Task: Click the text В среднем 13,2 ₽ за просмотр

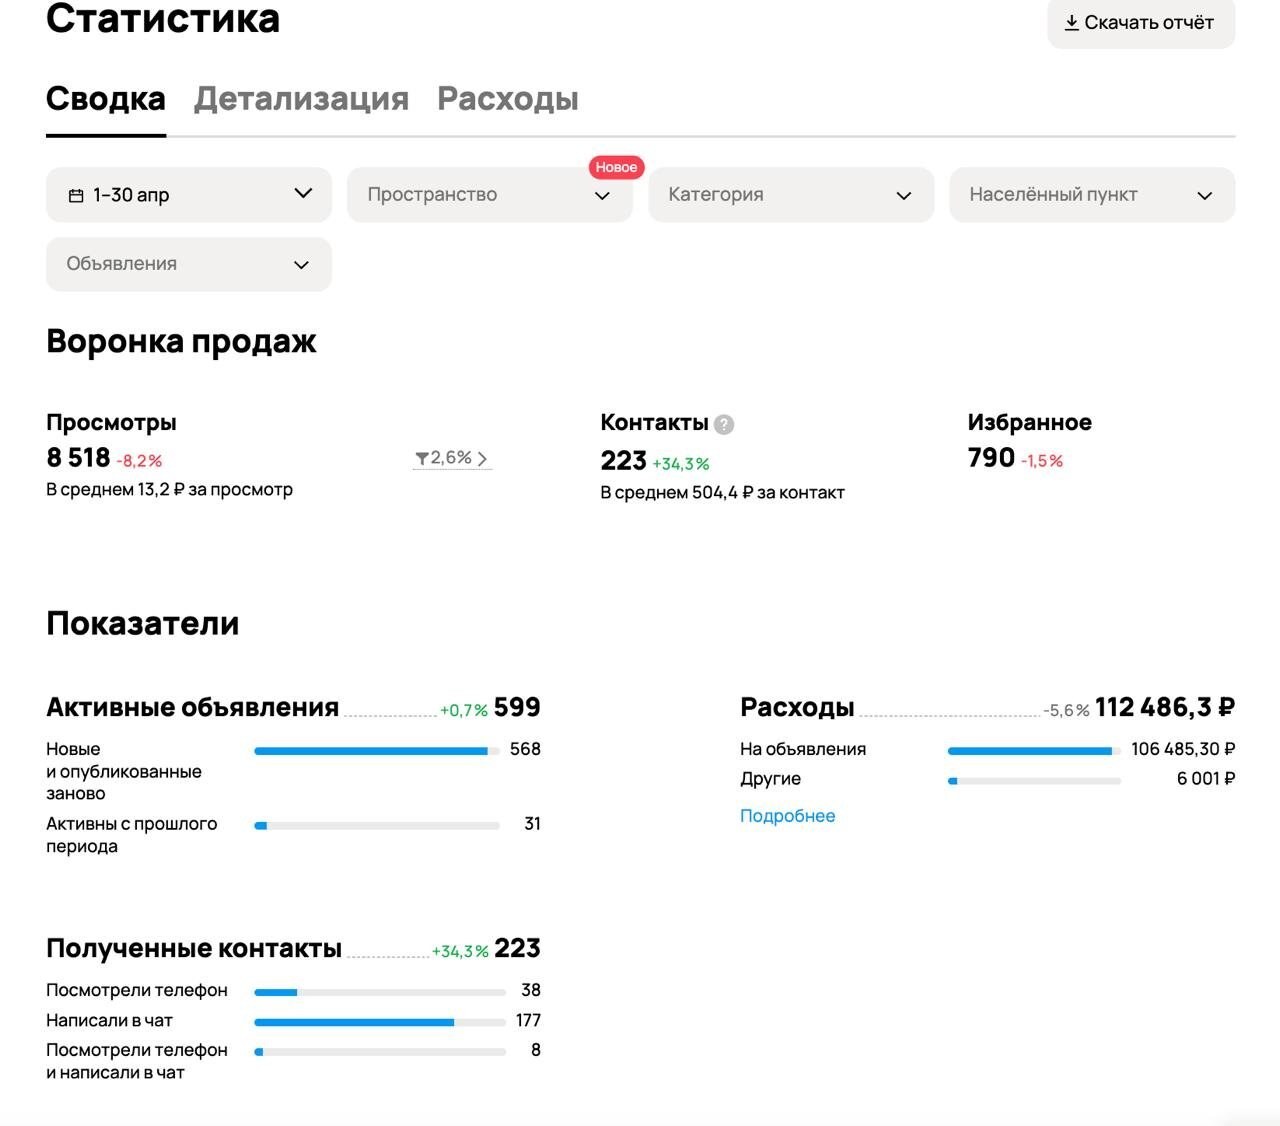Action: click(169, 490)
